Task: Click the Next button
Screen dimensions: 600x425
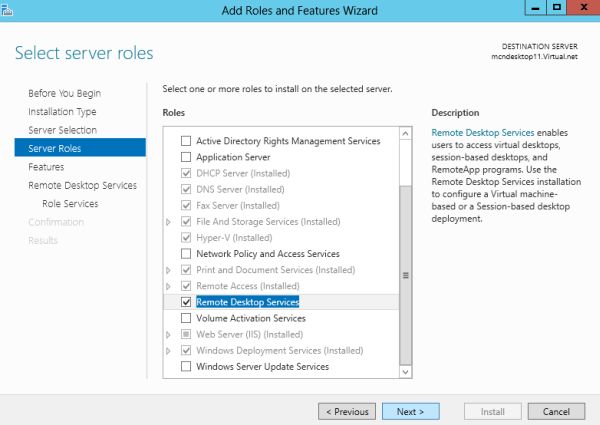Action: [x=410, y=411]
